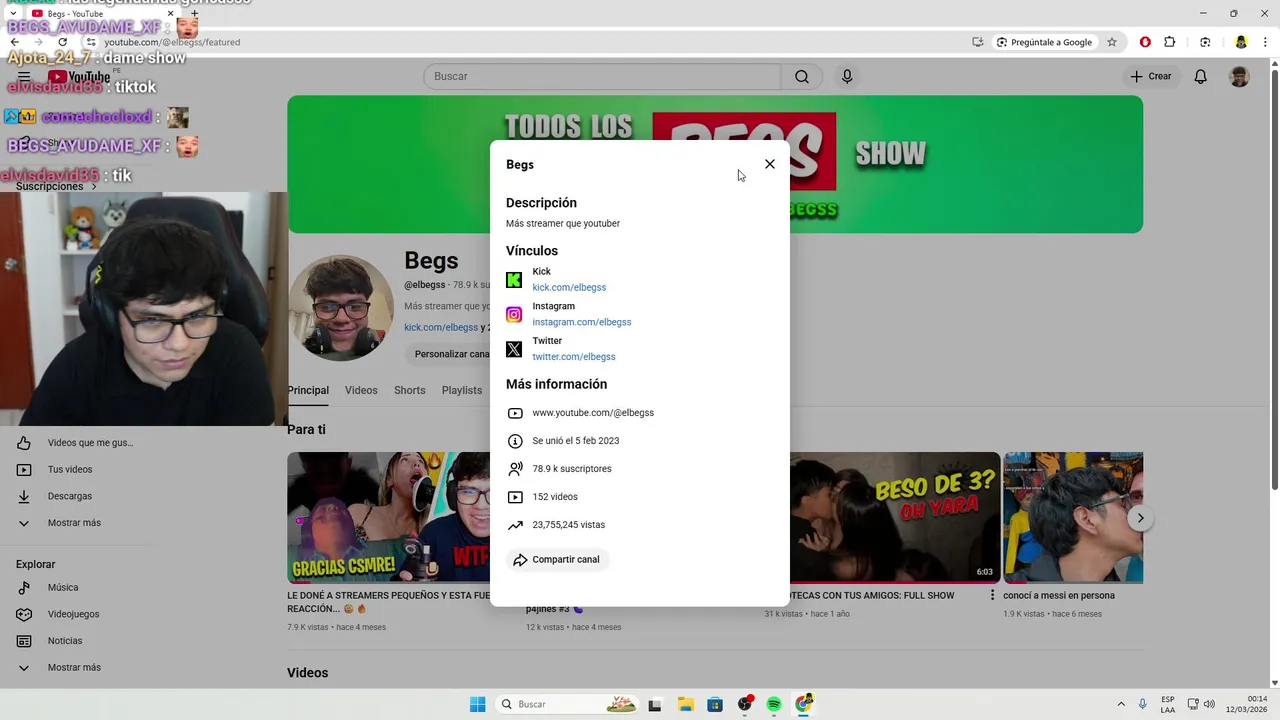
Task: Click the Compartir canal button
Action: [x=557, y=560]
